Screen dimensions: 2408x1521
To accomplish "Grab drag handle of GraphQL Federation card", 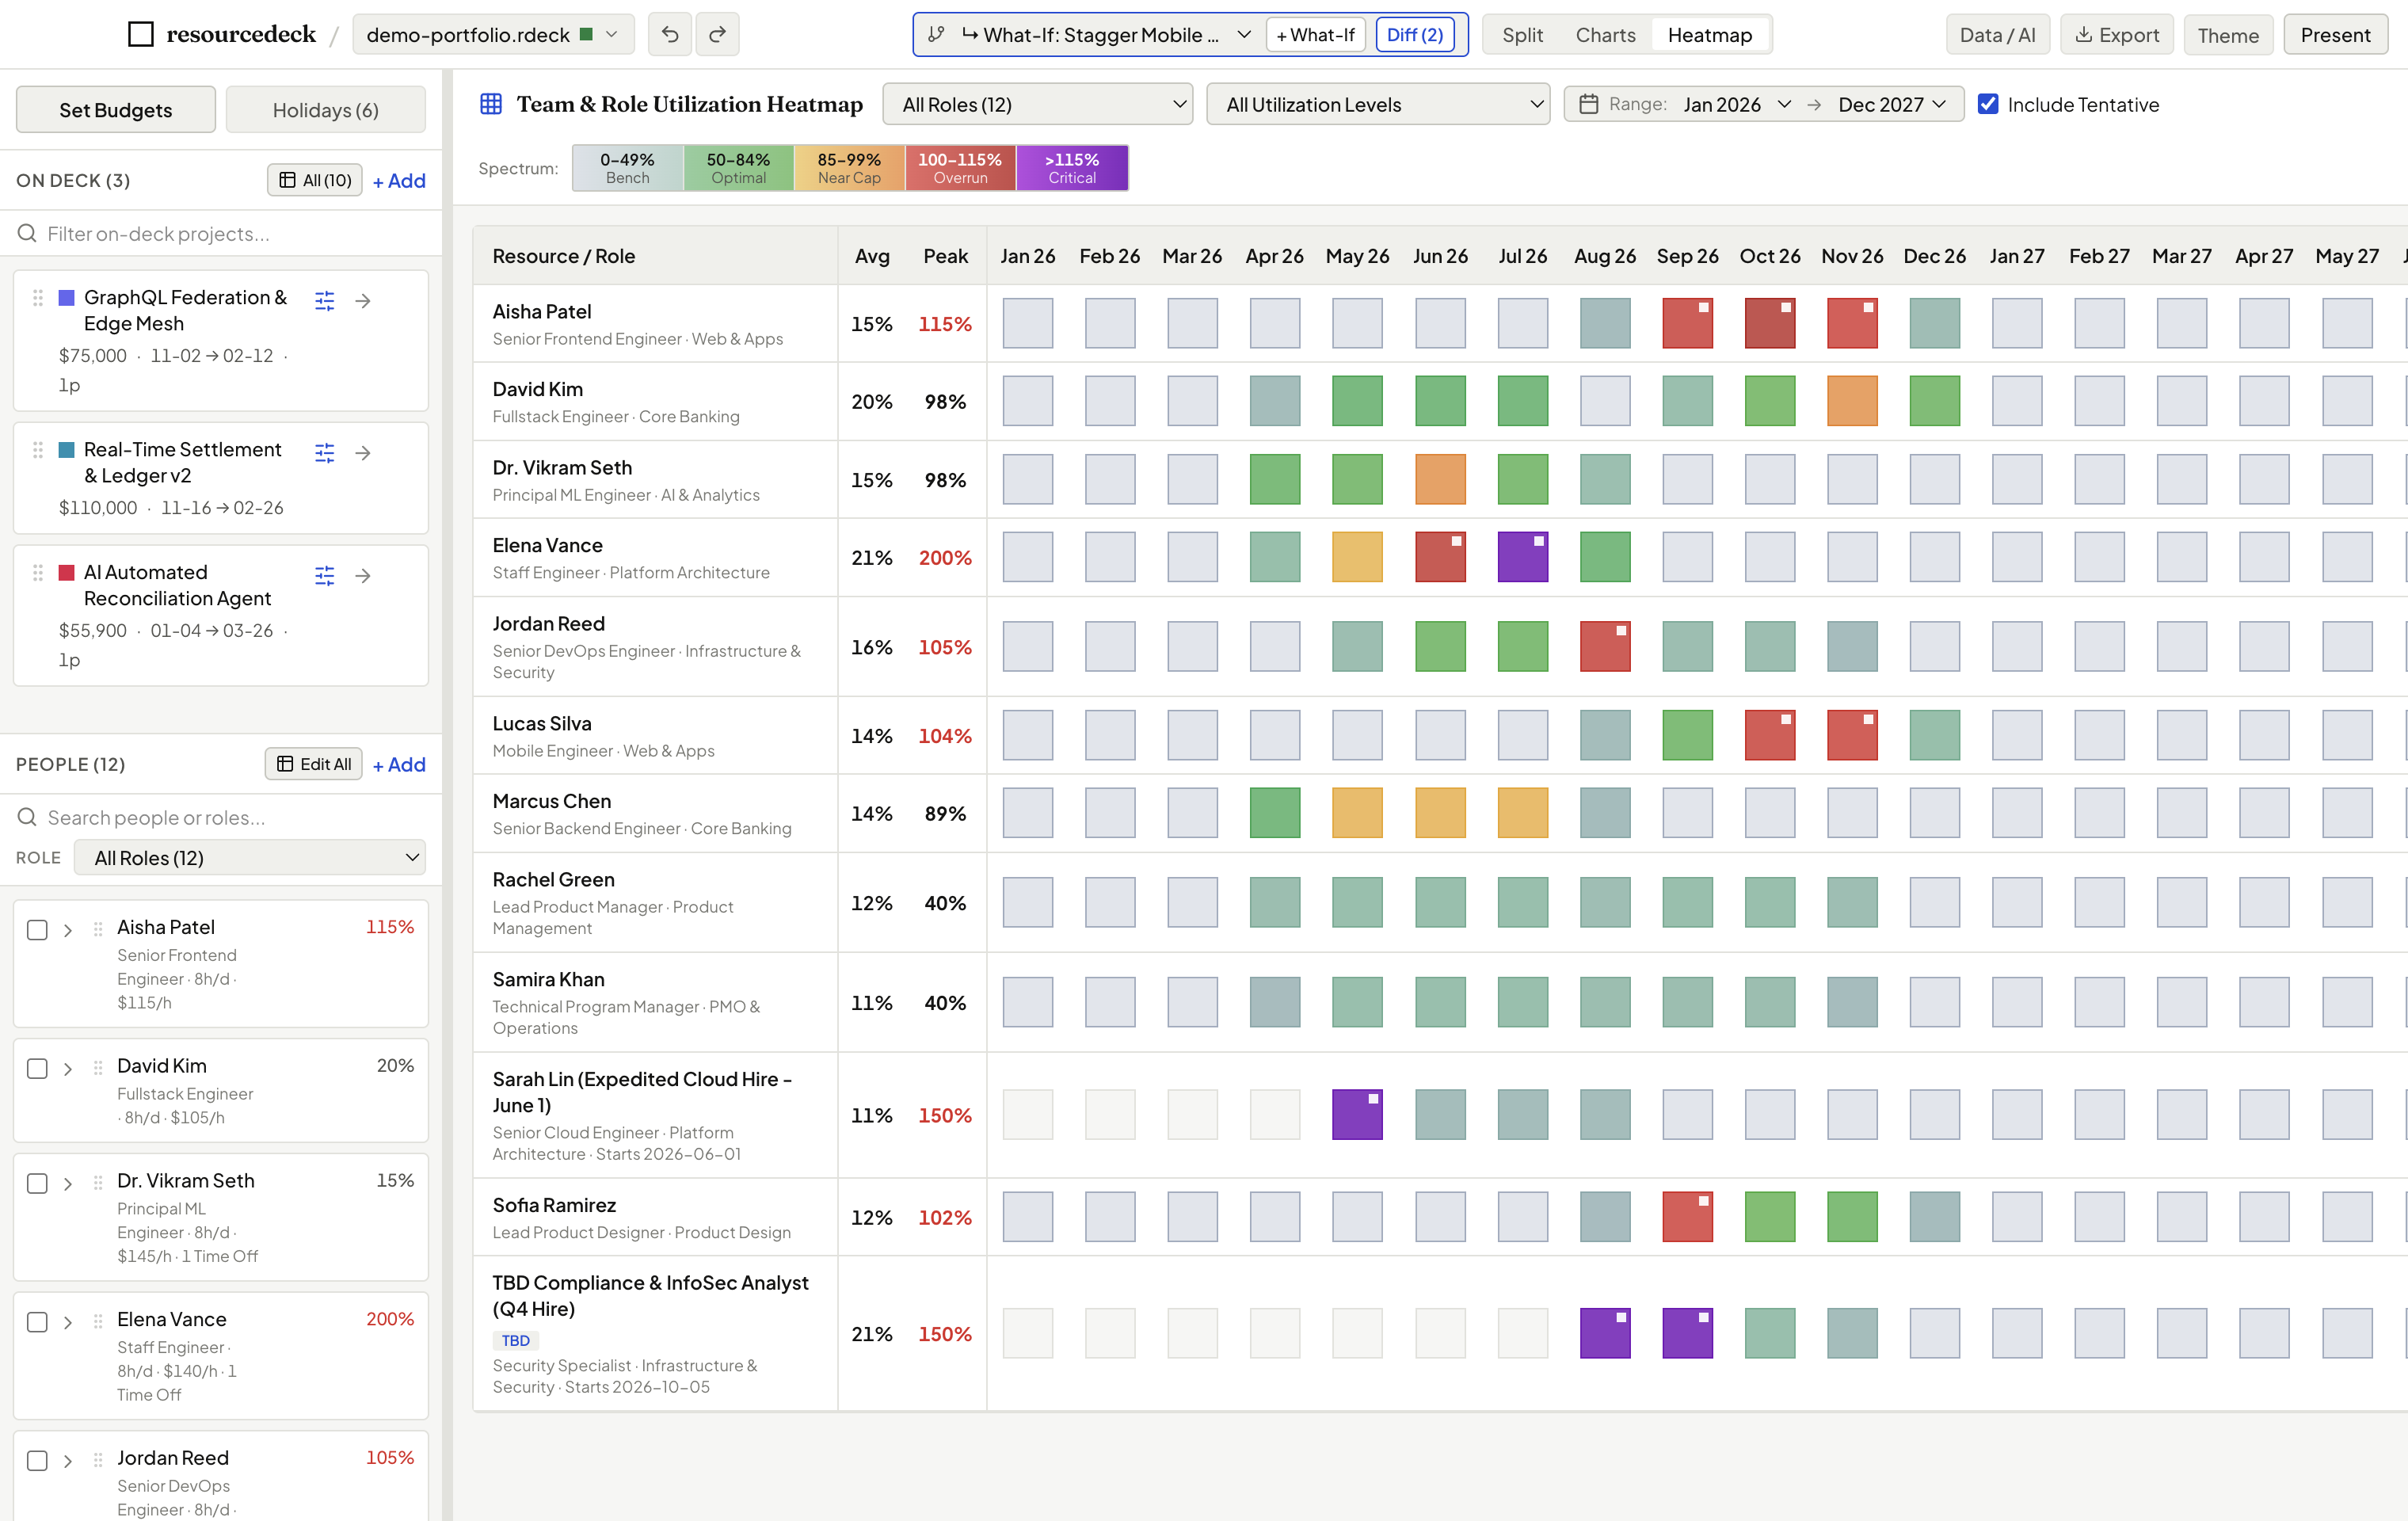I will click(38, 298).
